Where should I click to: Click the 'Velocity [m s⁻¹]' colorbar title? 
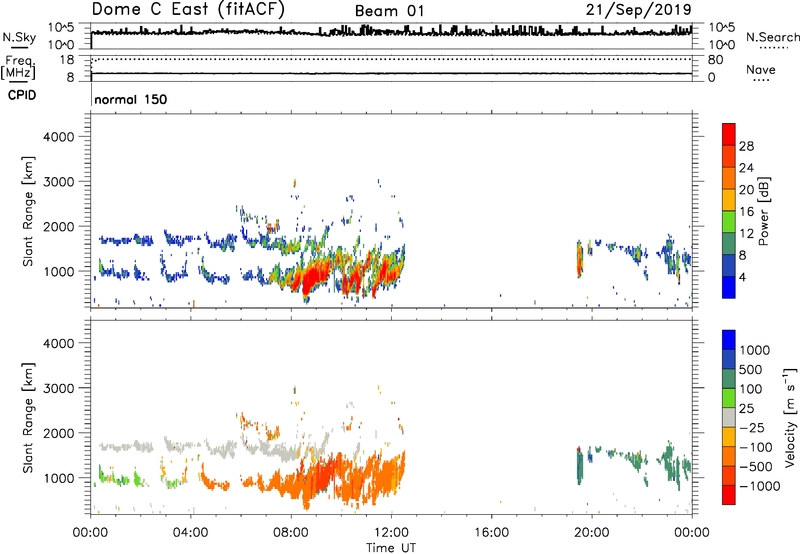(790, 417)
